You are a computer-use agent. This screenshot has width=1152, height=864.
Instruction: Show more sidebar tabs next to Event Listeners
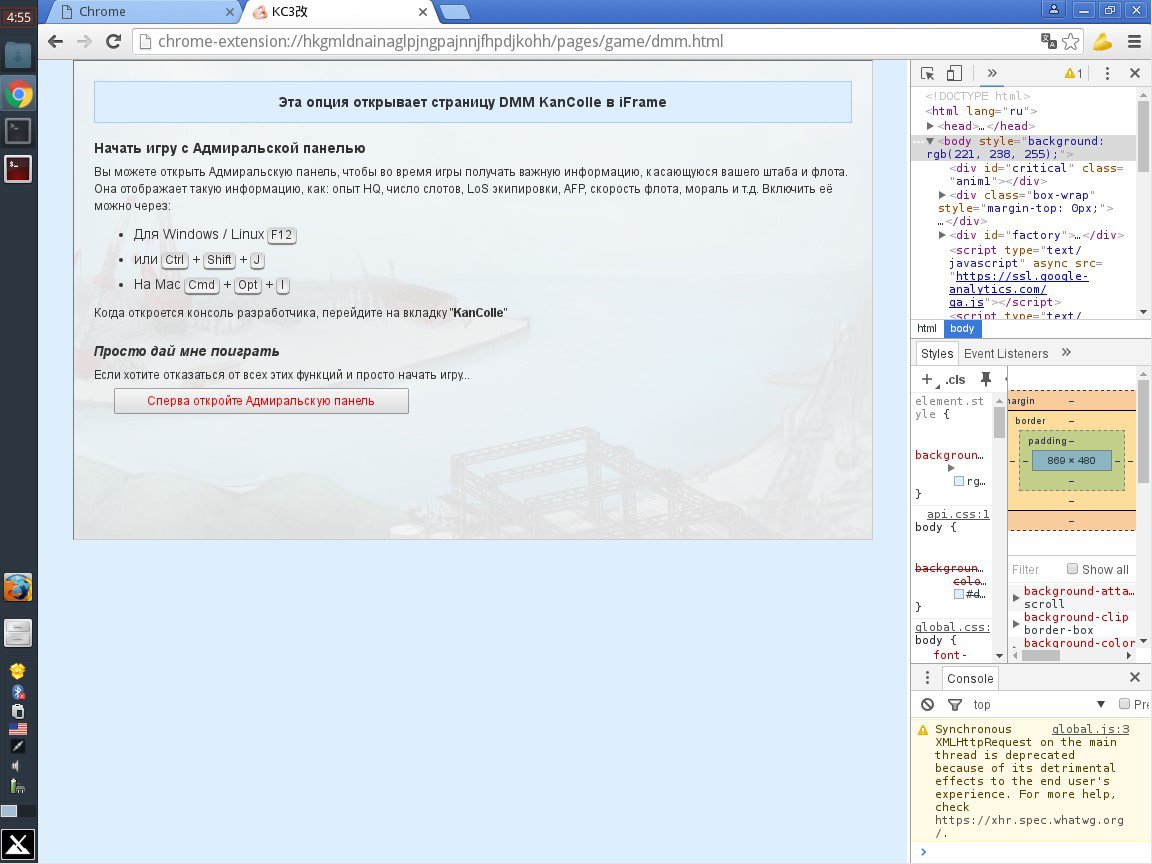(x=1066, y=353)
